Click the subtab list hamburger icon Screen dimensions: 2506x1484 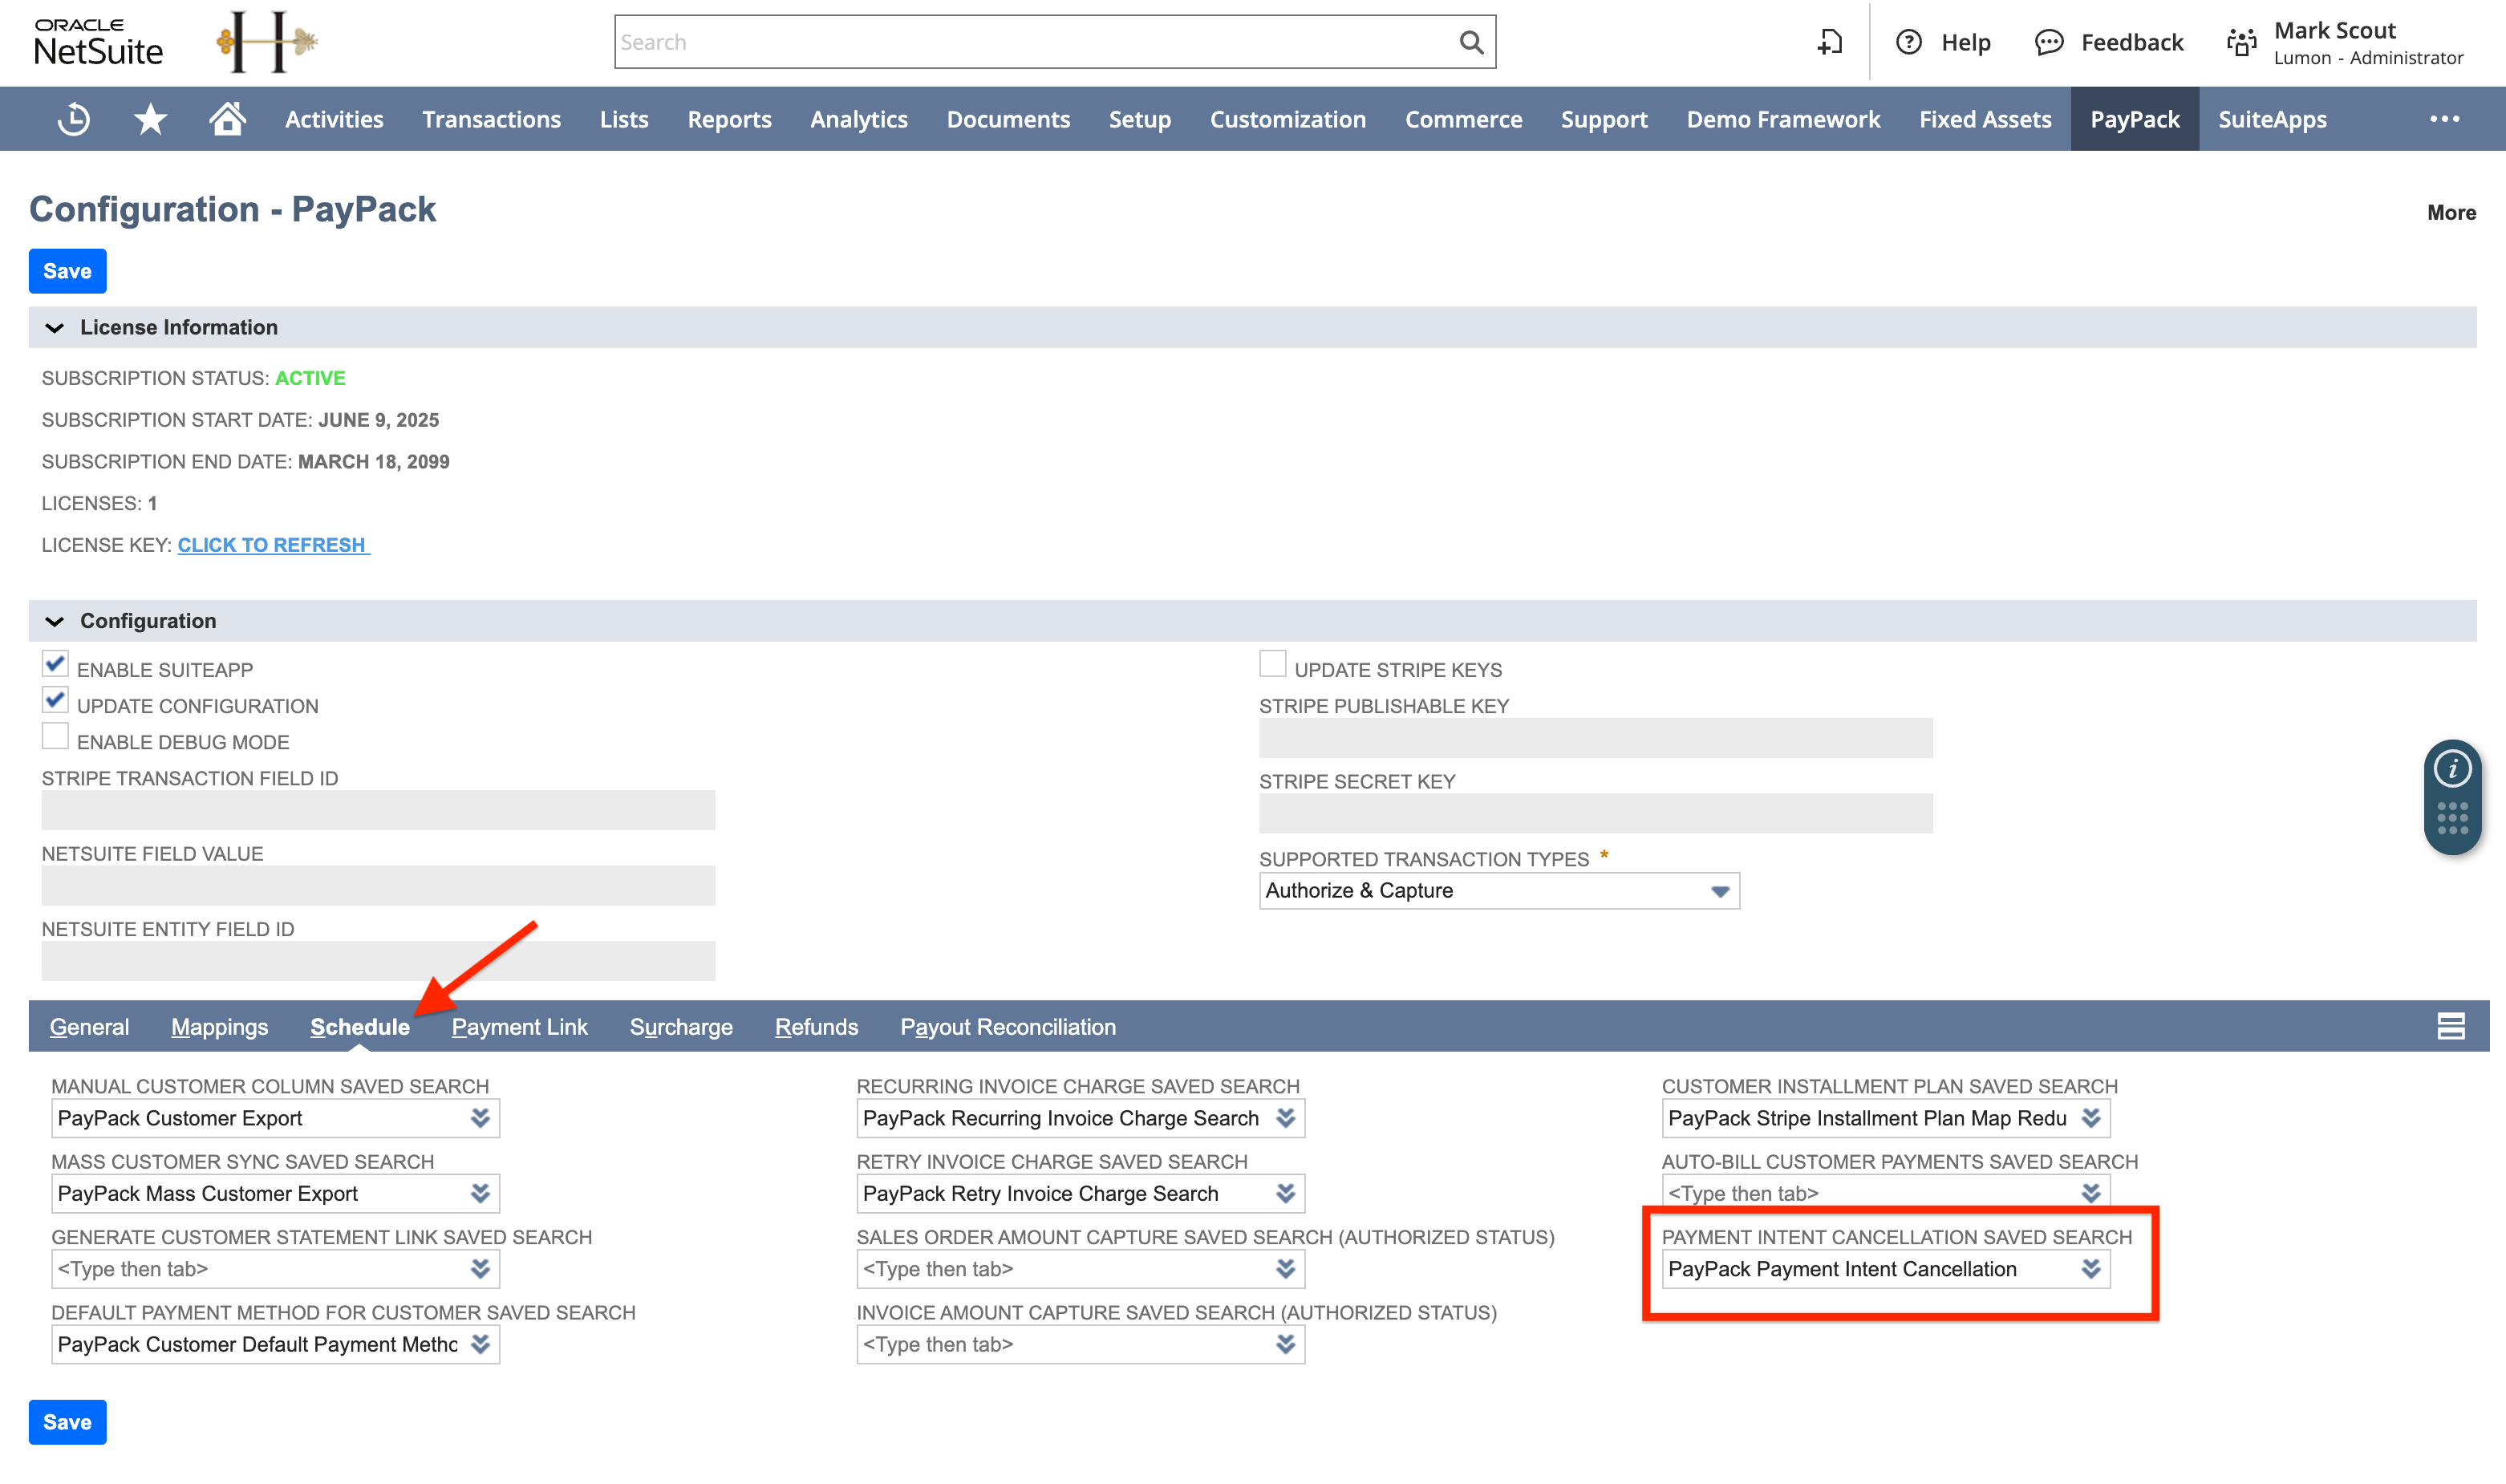tap(2450, 1025)
